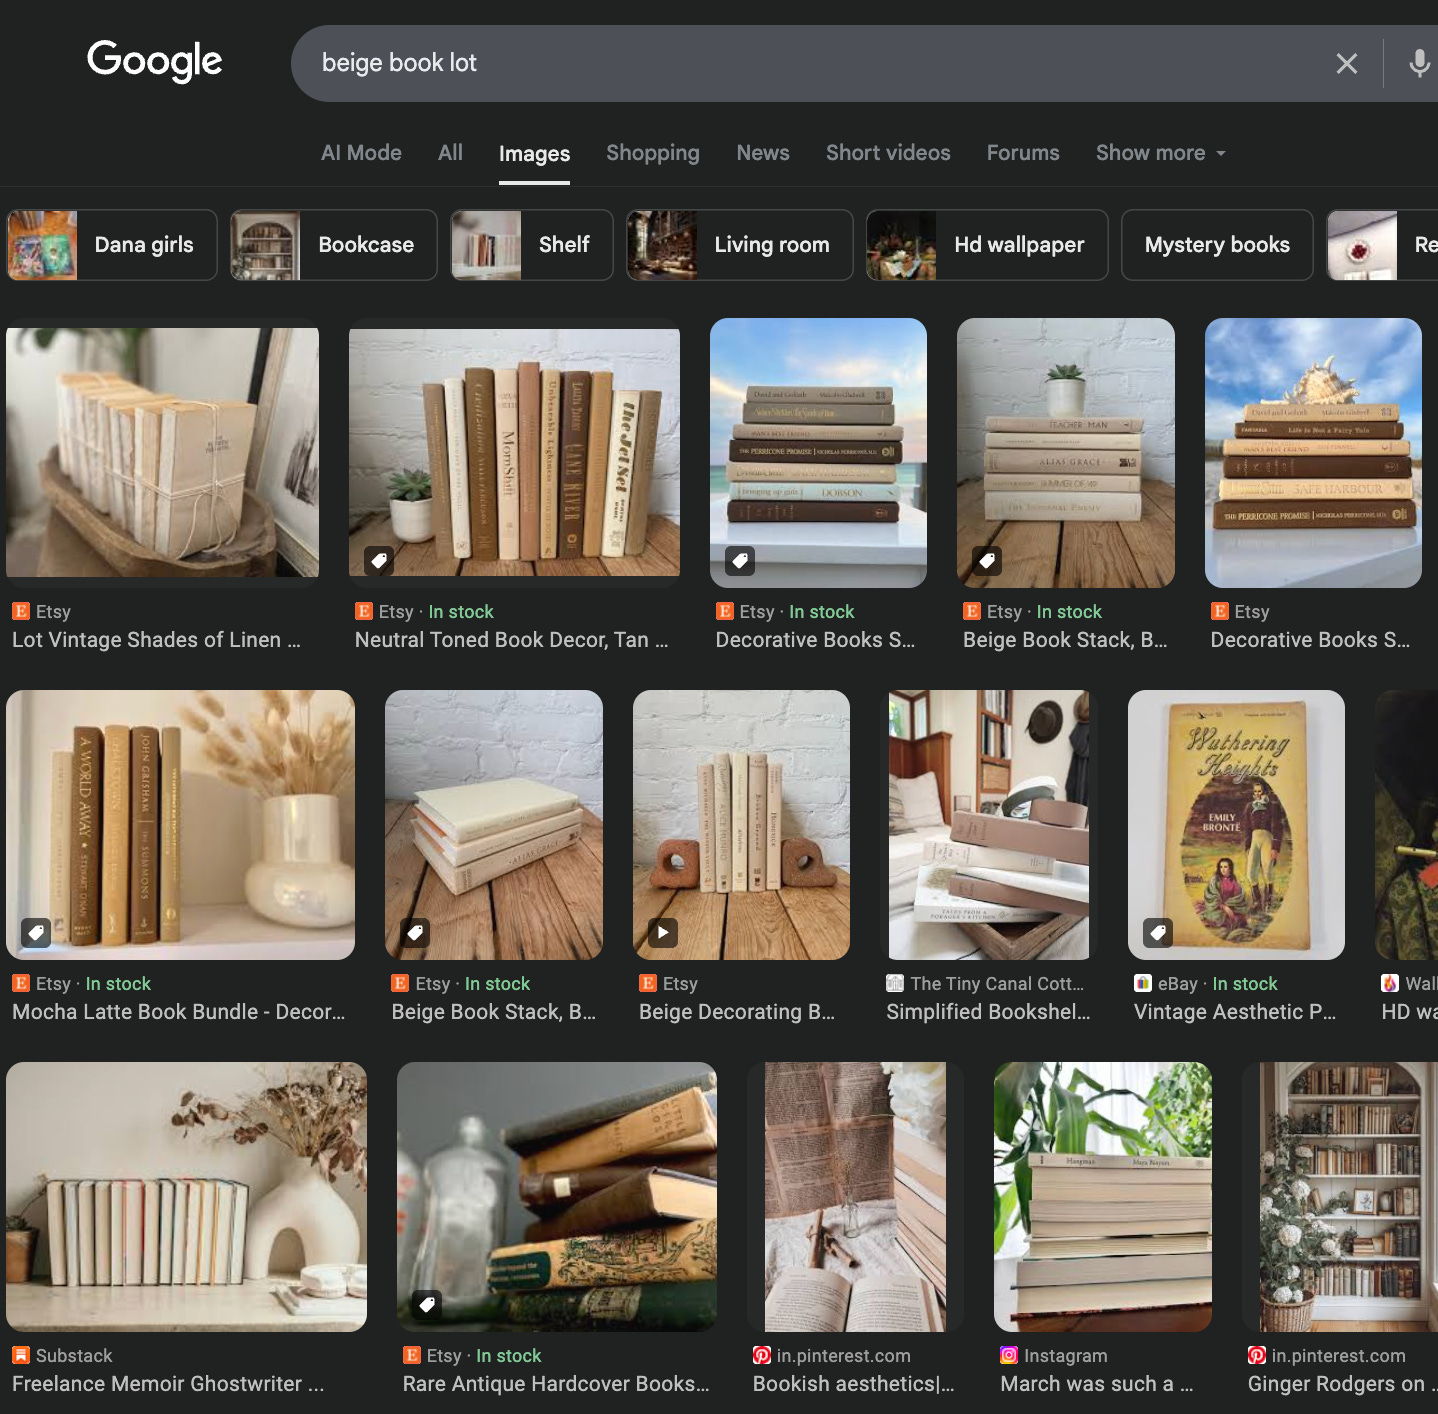Open Neutral Toned Book Decor image
1438x1414 pixels.
pyautogui.click(x=514, y=452)
